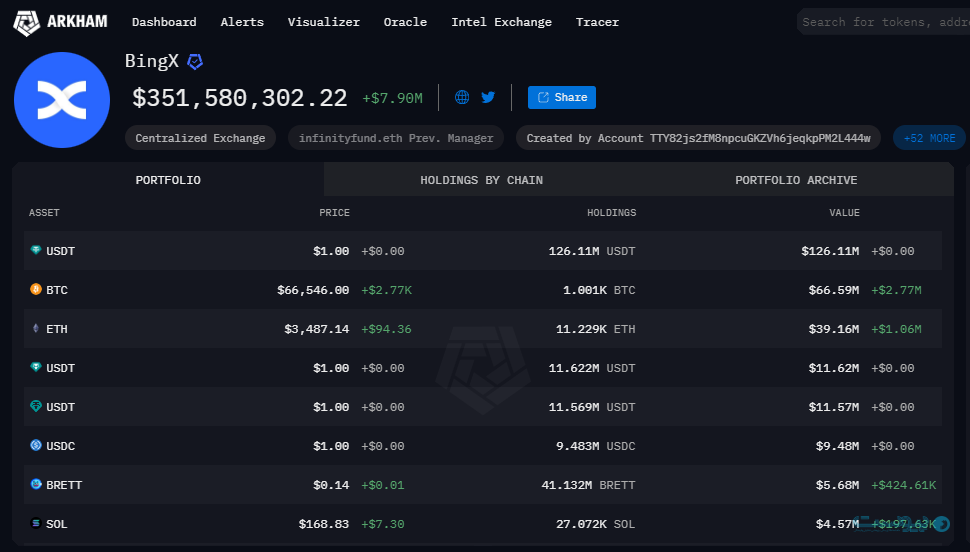This screenshot has height=552, width=970.
Task: Sort by the VALUE column header
Action: click(844, 213)
